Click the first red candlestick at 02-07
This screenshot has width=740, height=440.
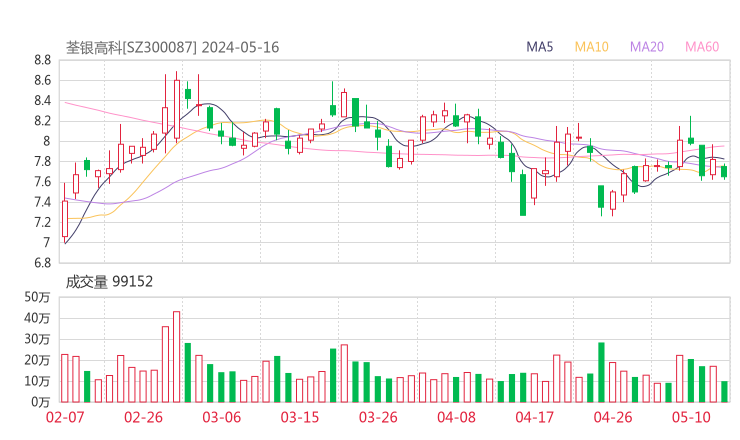coord(65,213)
